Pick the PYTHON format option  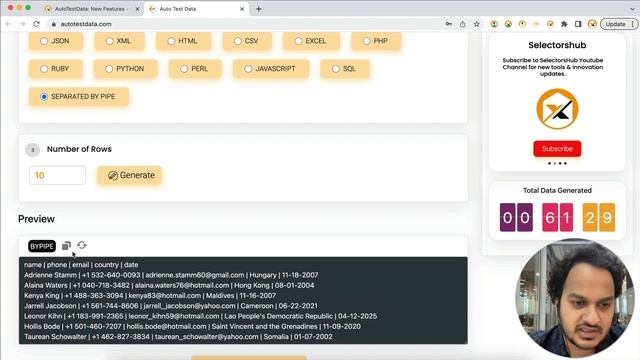[109, 69]
